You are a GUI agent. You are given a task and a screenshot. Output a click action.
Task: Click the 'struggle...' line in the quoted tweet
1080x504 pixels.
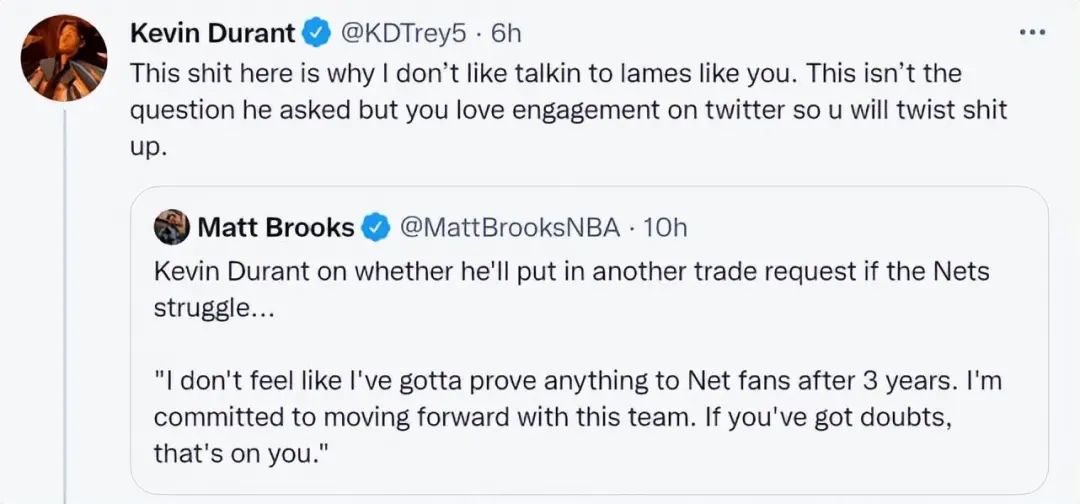point(210,307)
